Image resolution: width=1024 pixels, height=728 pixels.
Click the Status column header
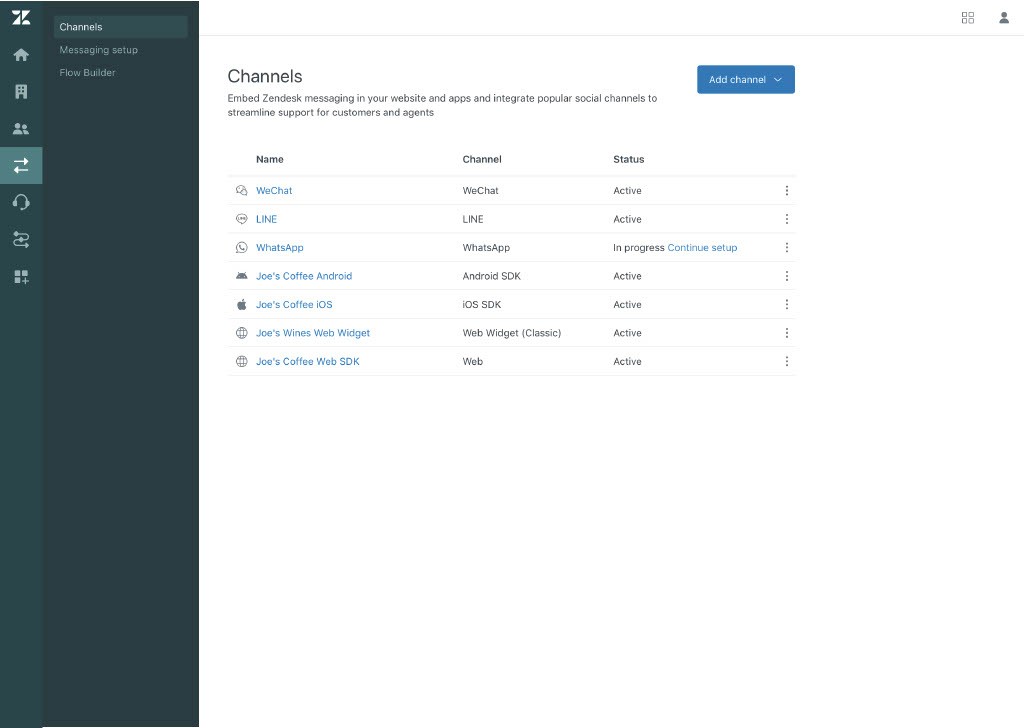(629, 159)
